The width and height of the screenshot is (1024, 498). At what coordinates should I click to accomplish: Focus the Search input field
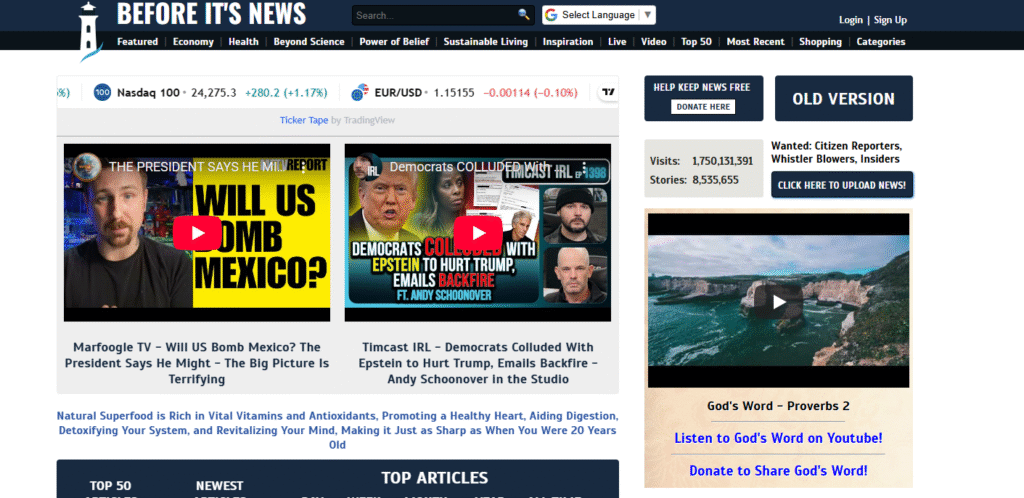[x=435, y=15]
